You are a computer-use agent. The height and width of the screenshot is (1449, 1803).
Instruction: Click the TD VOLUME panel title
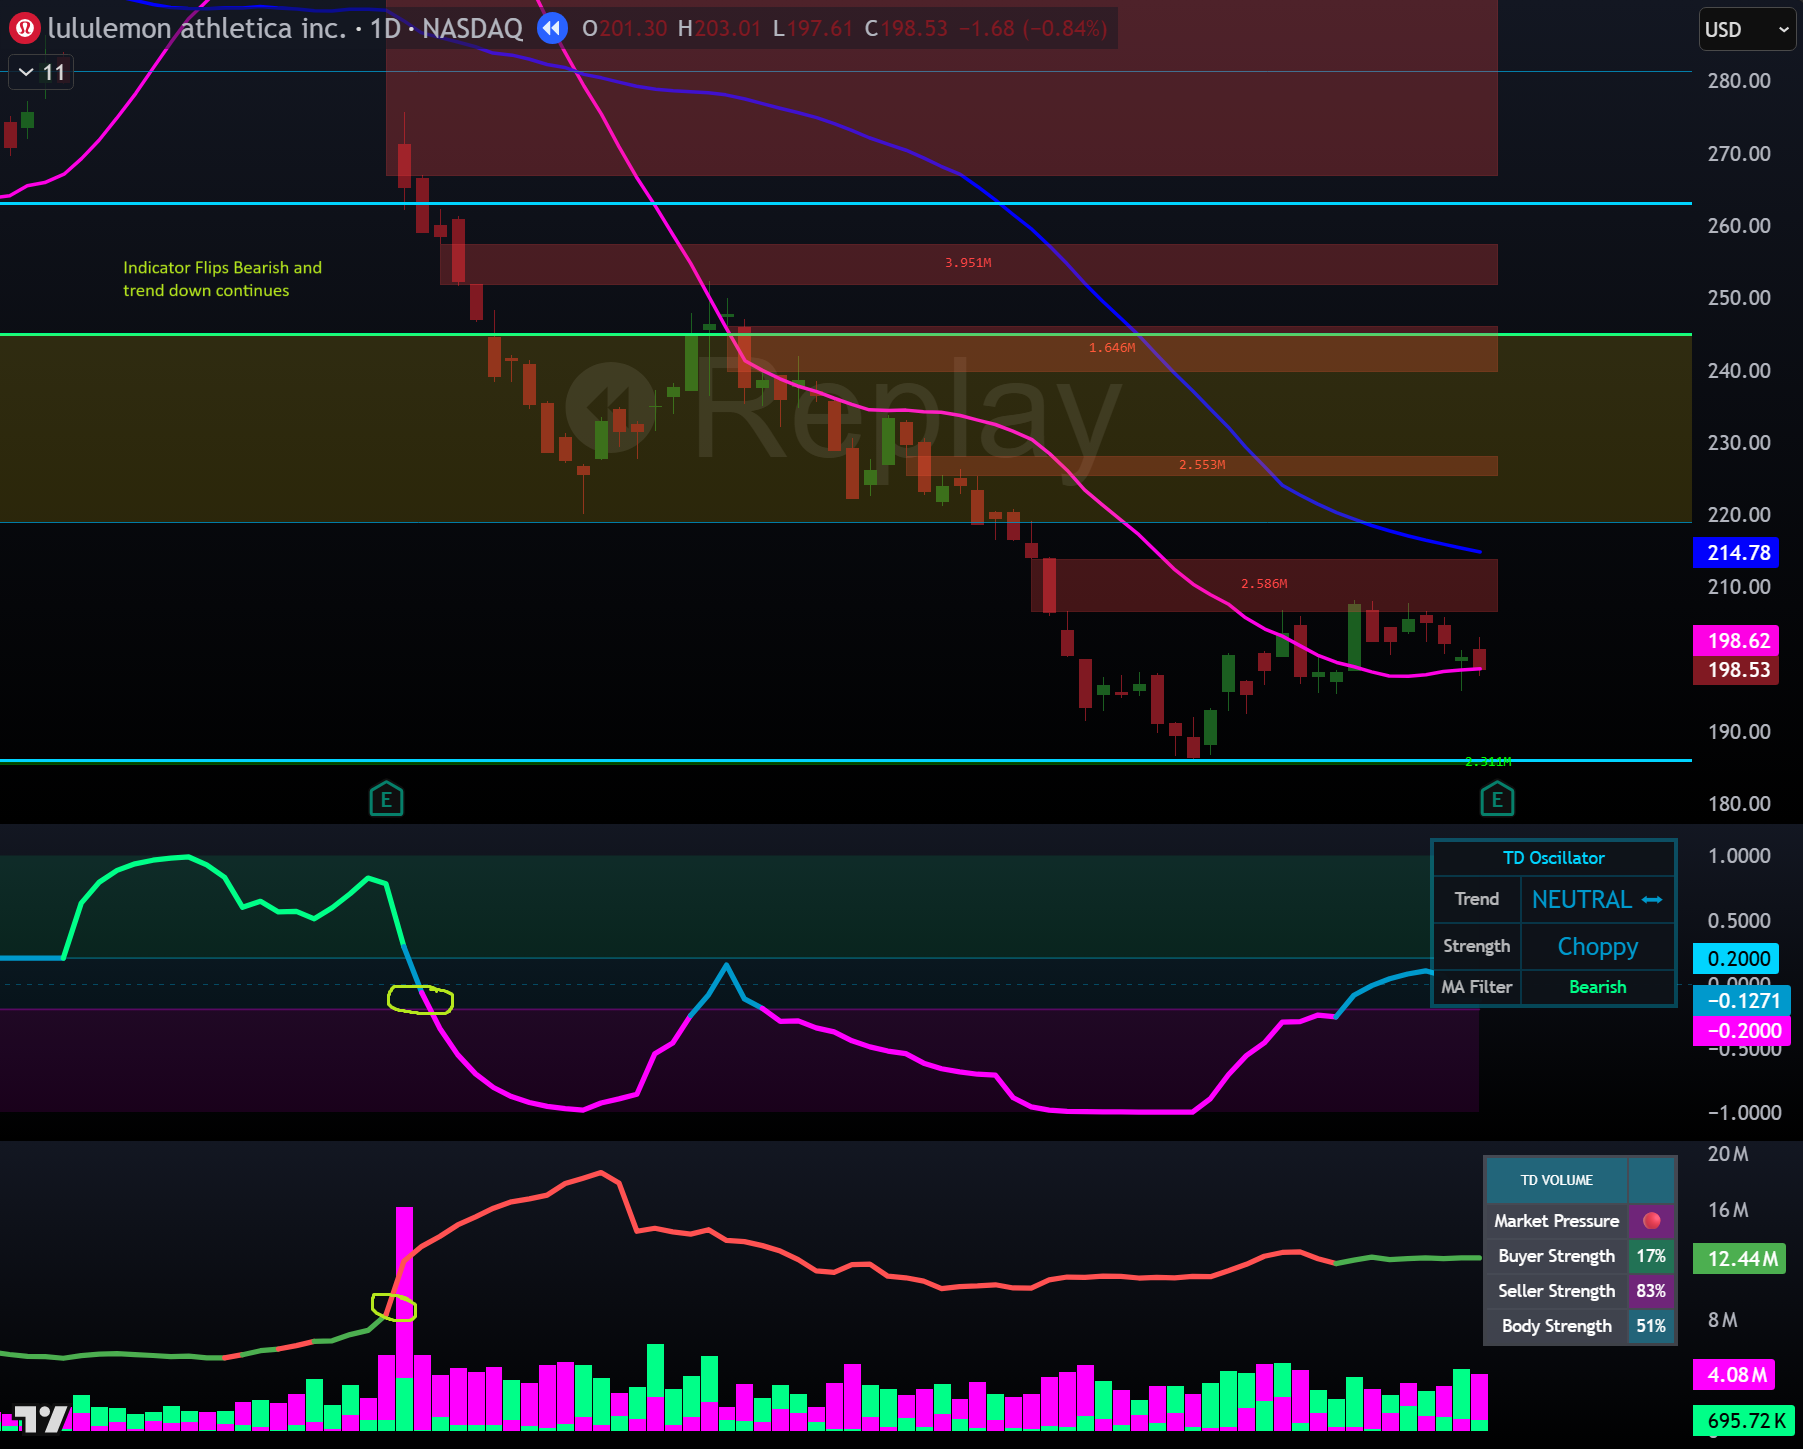pos(1556,1180)
